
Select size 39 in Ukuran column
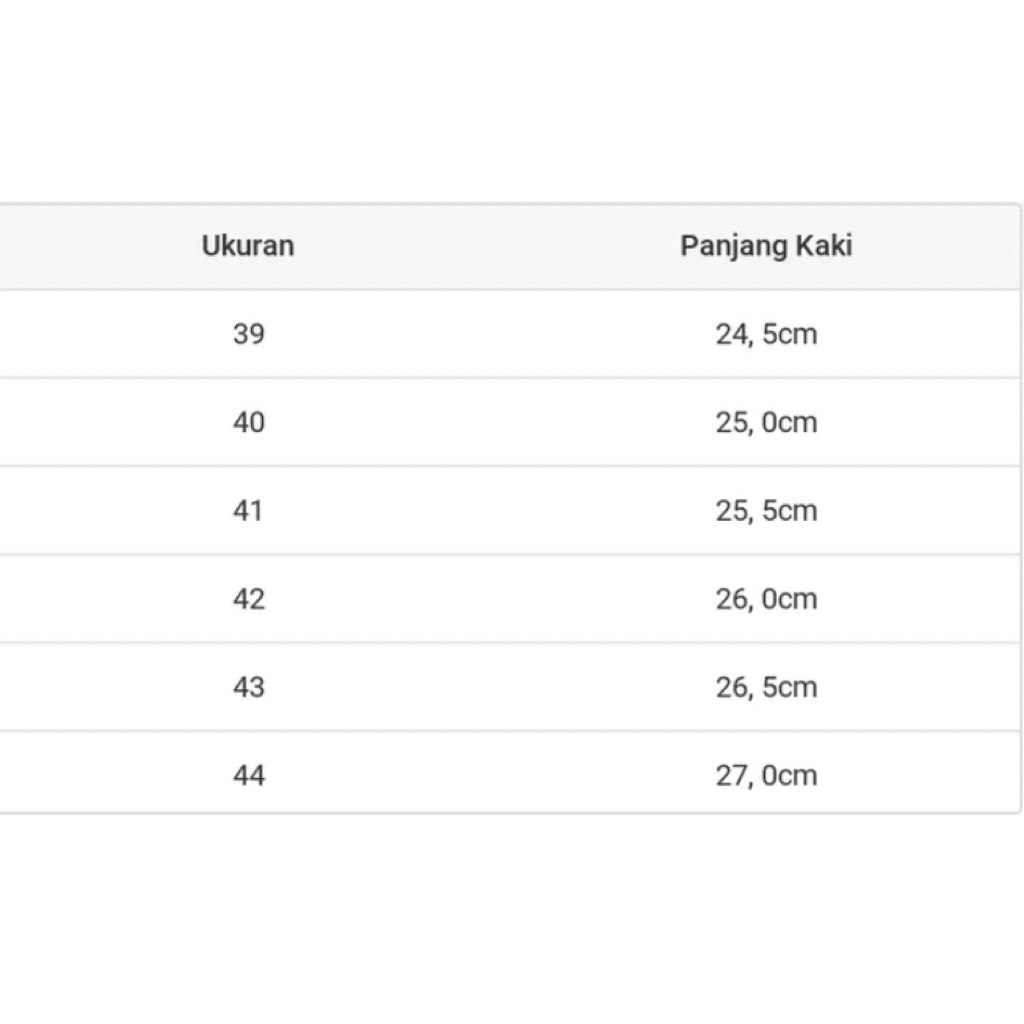tap(248, 334)
